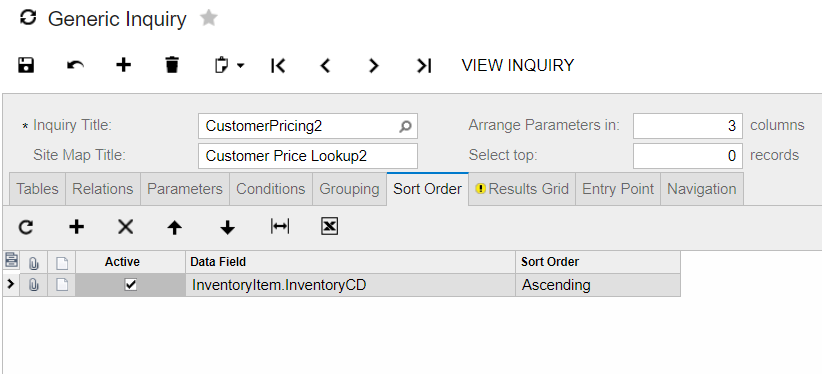The image size is (822, 374).
Task: Click the page refresh icon beside Generic Inquiry
Action: [28, 18]
